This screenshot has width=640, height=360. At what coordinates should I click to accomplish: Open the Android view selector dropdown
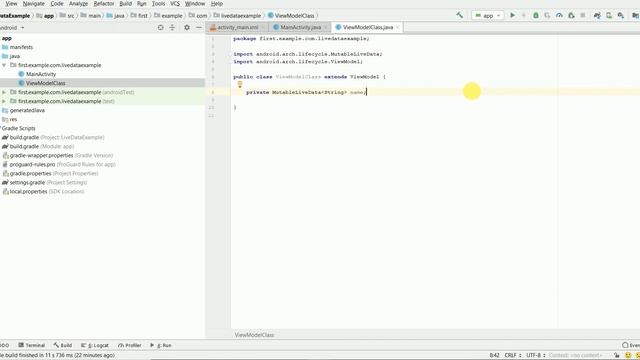pos(12,28)
